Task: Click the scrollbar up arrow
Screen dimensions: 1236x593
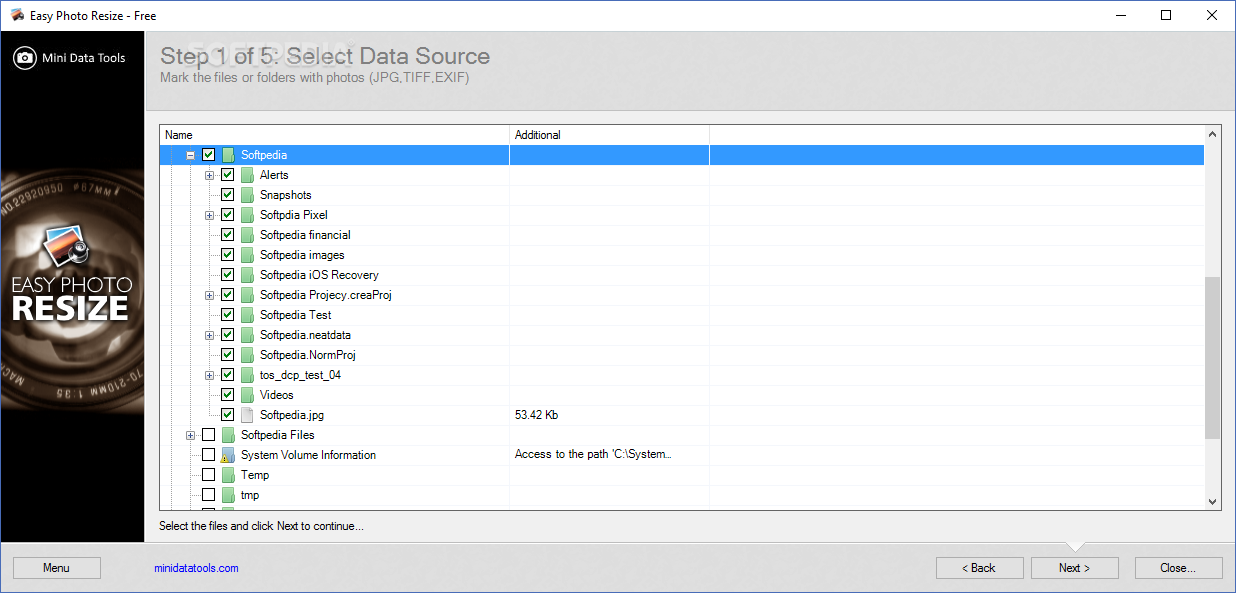Action: point(1212,134)
